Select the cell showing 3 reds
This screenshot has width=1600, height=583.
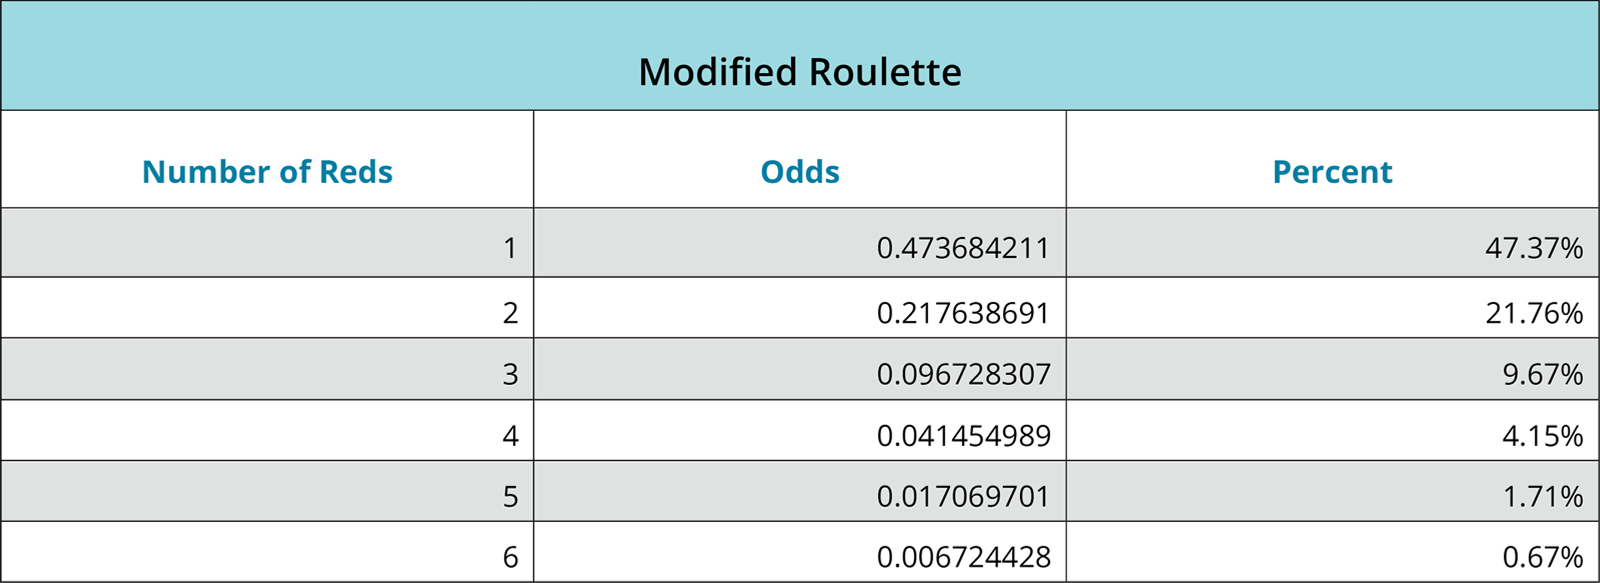click(510, 374)
